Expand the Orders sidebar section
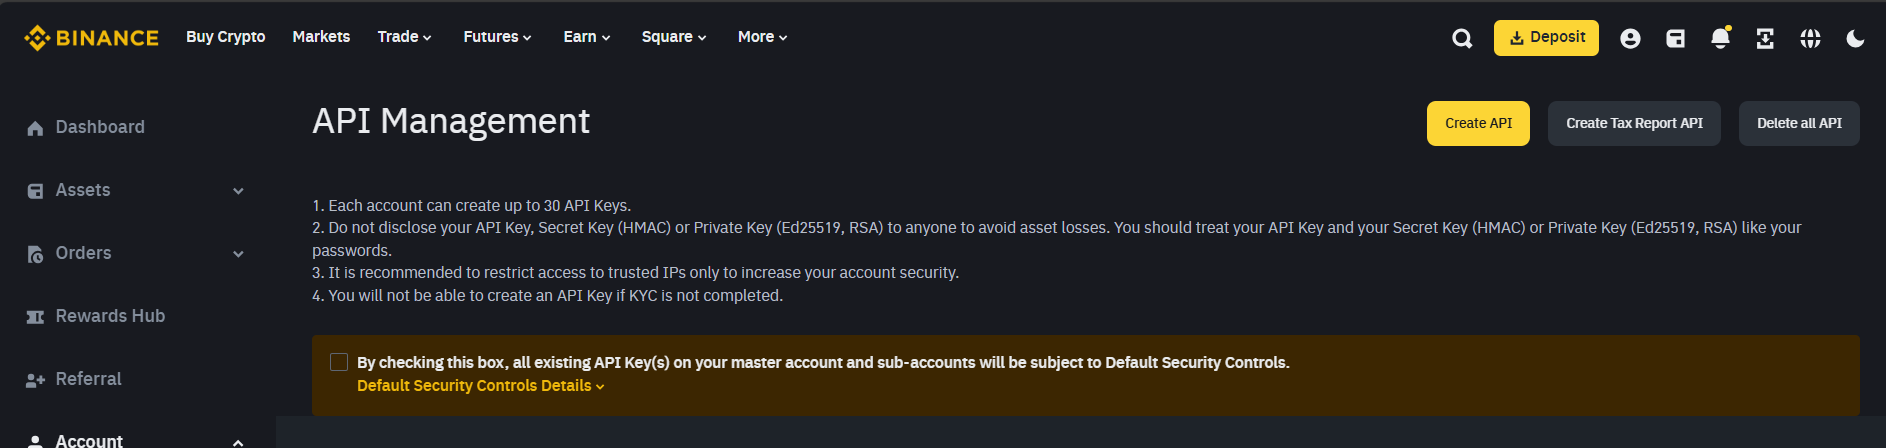This screenshot has height=448, width=1886. tap(136, 253)
